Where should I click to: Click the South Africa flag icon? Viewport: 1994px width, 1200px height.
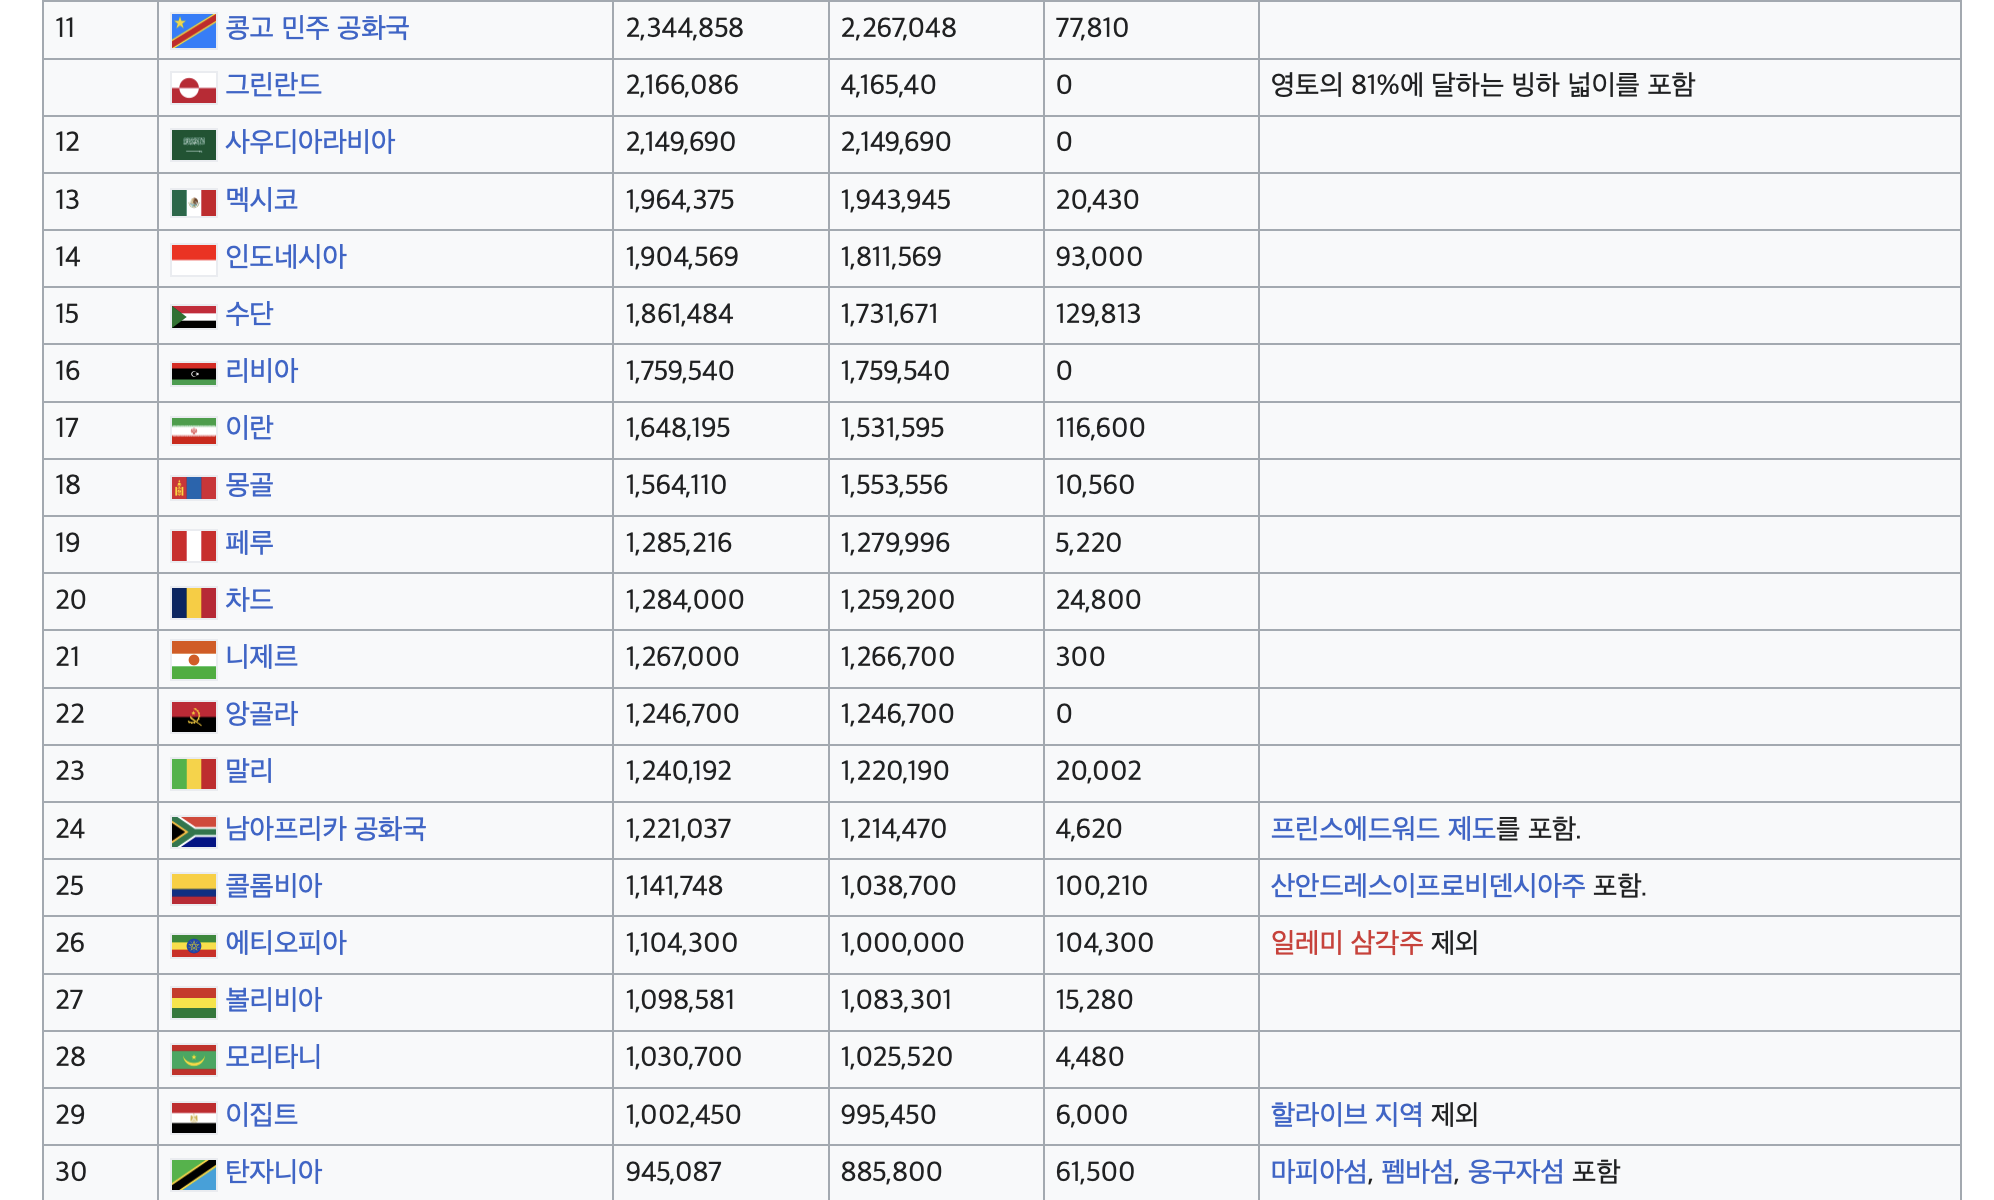[x=193, y=831]
